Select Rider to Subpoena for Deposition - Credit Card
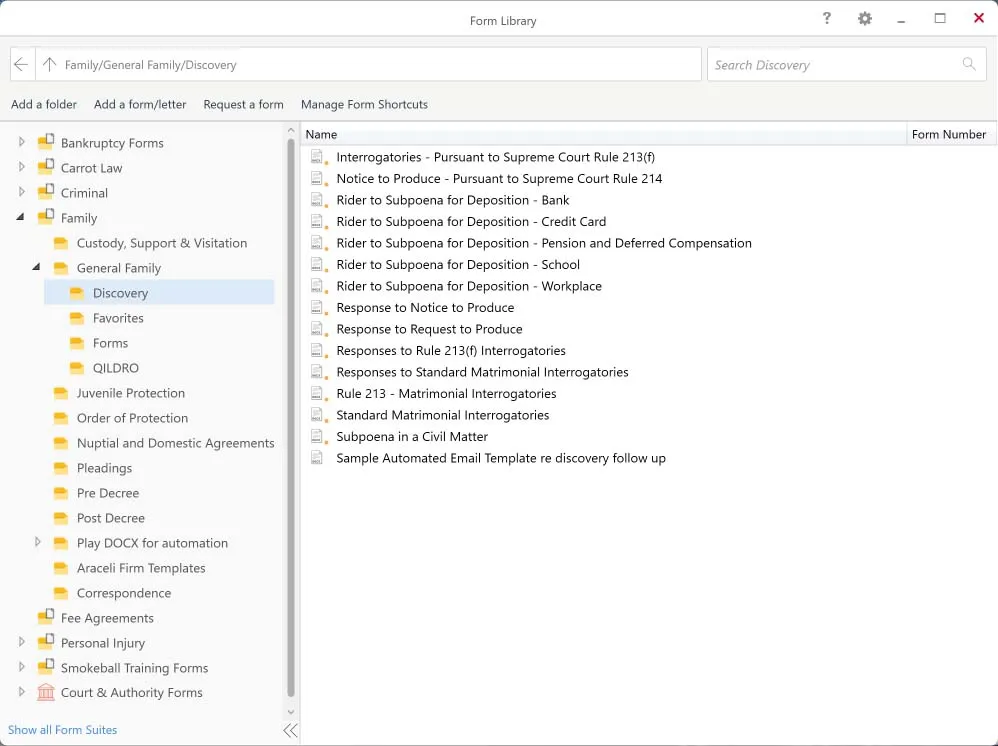This screenshot has width=998, height=746. pos(471,222)
